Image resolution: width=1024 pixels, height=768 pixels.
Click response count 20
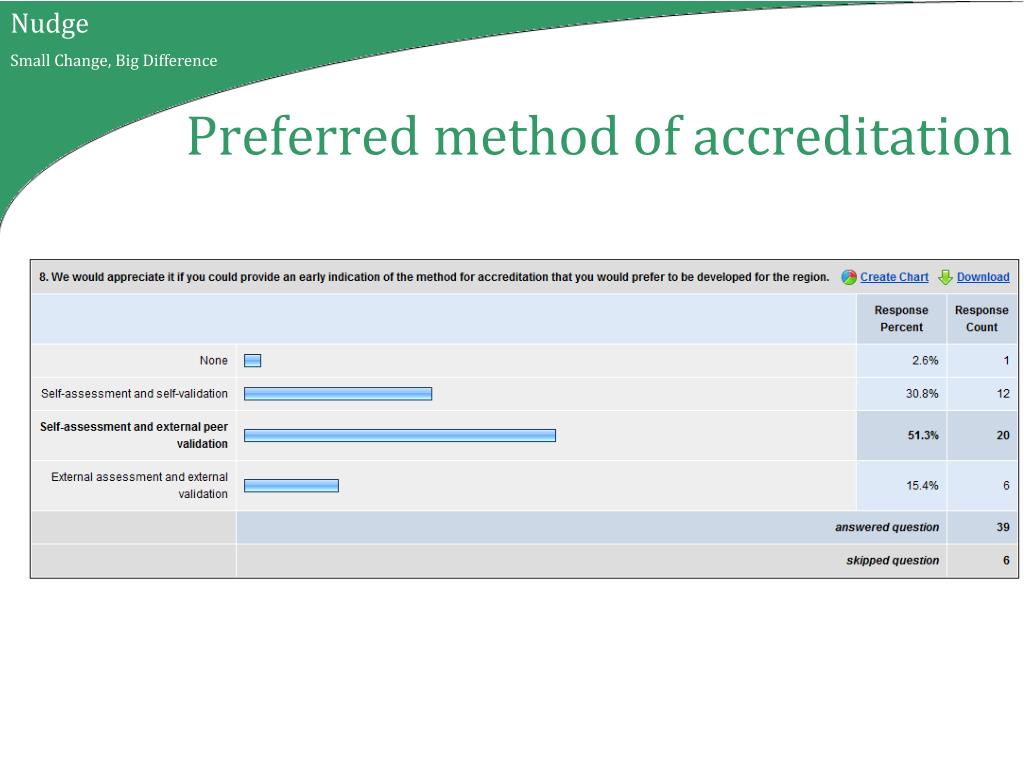(1003, 436)
